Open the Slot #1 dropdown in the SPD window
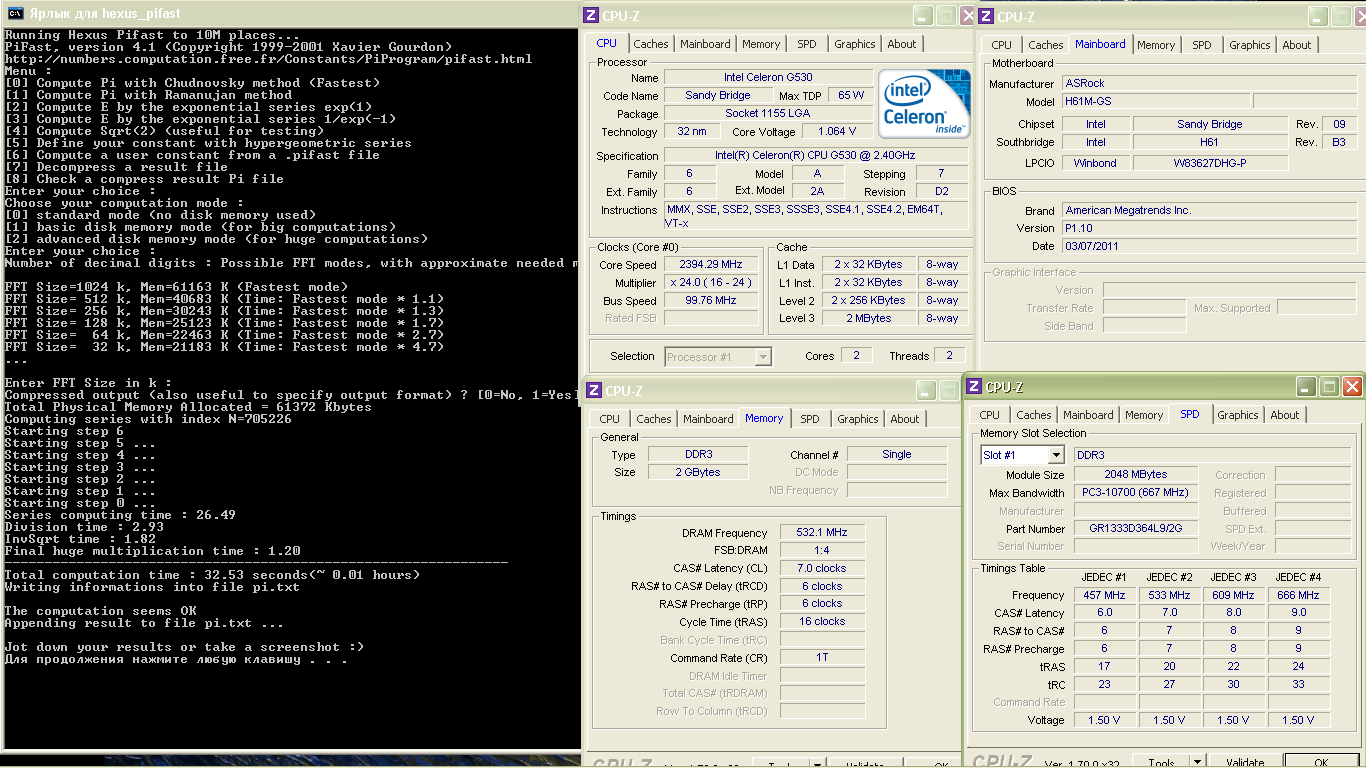 (x=1055, y=455)
